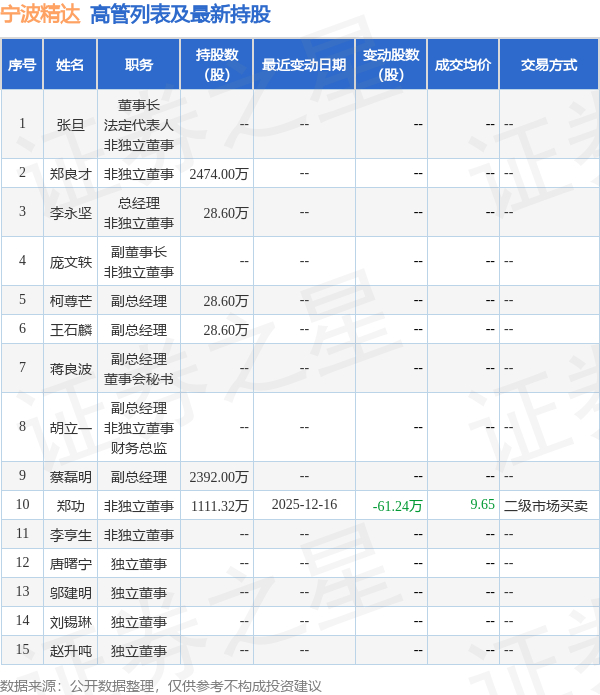This screenshot has width=600, height=695.
Task: Click 张旦's 法定代表人 position line
Action: (139, 125)
